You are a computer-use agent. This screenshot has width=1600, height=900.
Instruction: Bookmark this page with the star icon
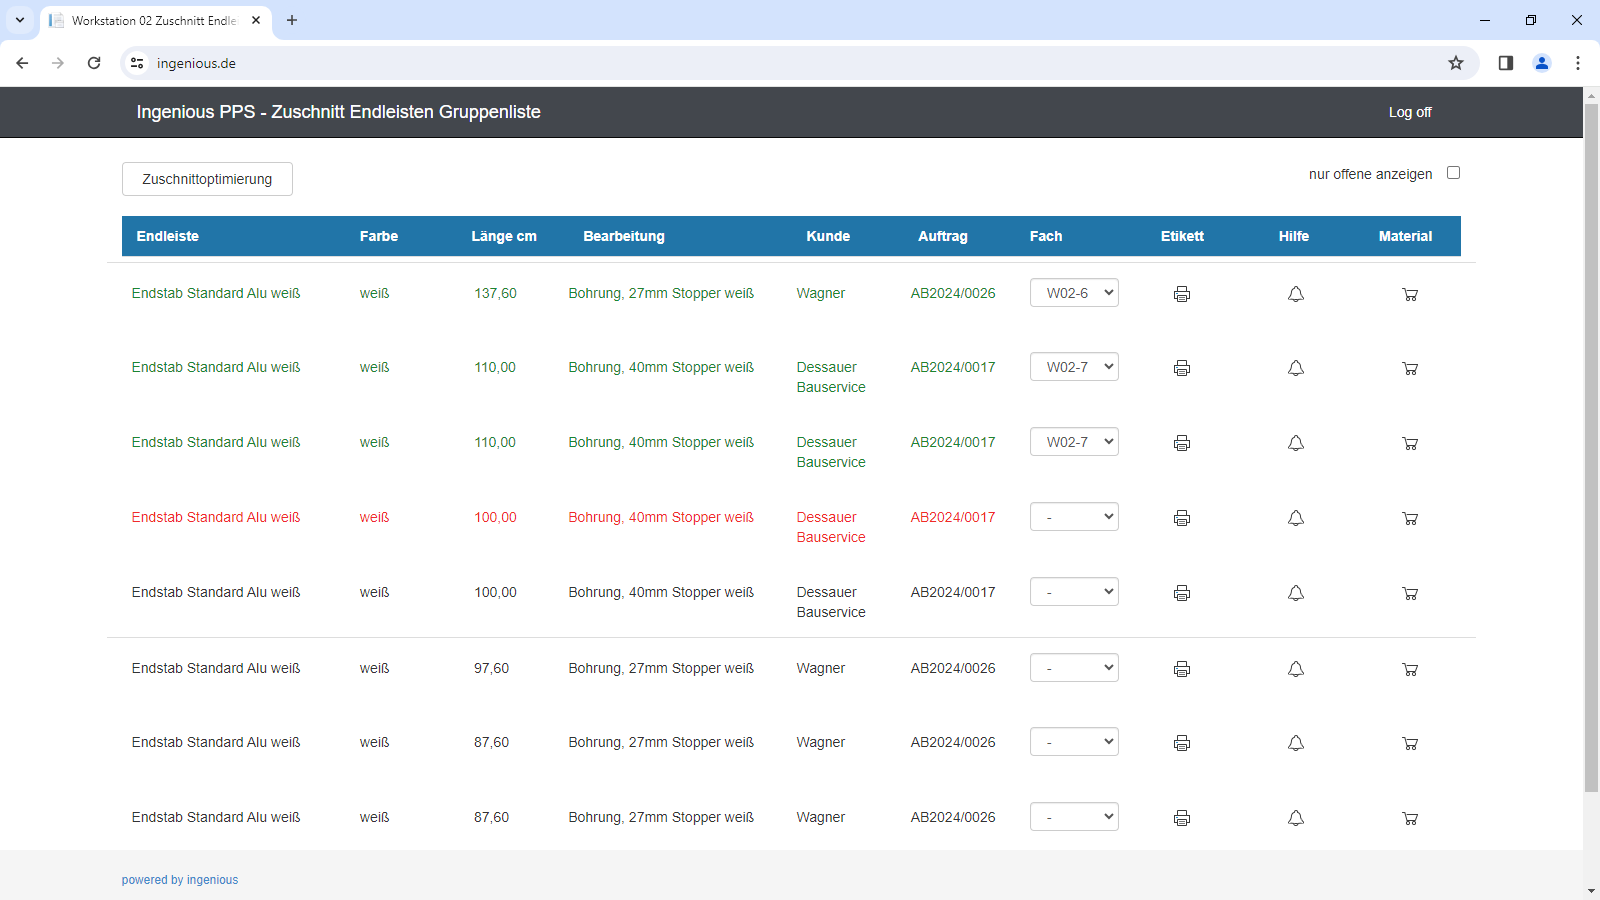(x=1456, y=63)
